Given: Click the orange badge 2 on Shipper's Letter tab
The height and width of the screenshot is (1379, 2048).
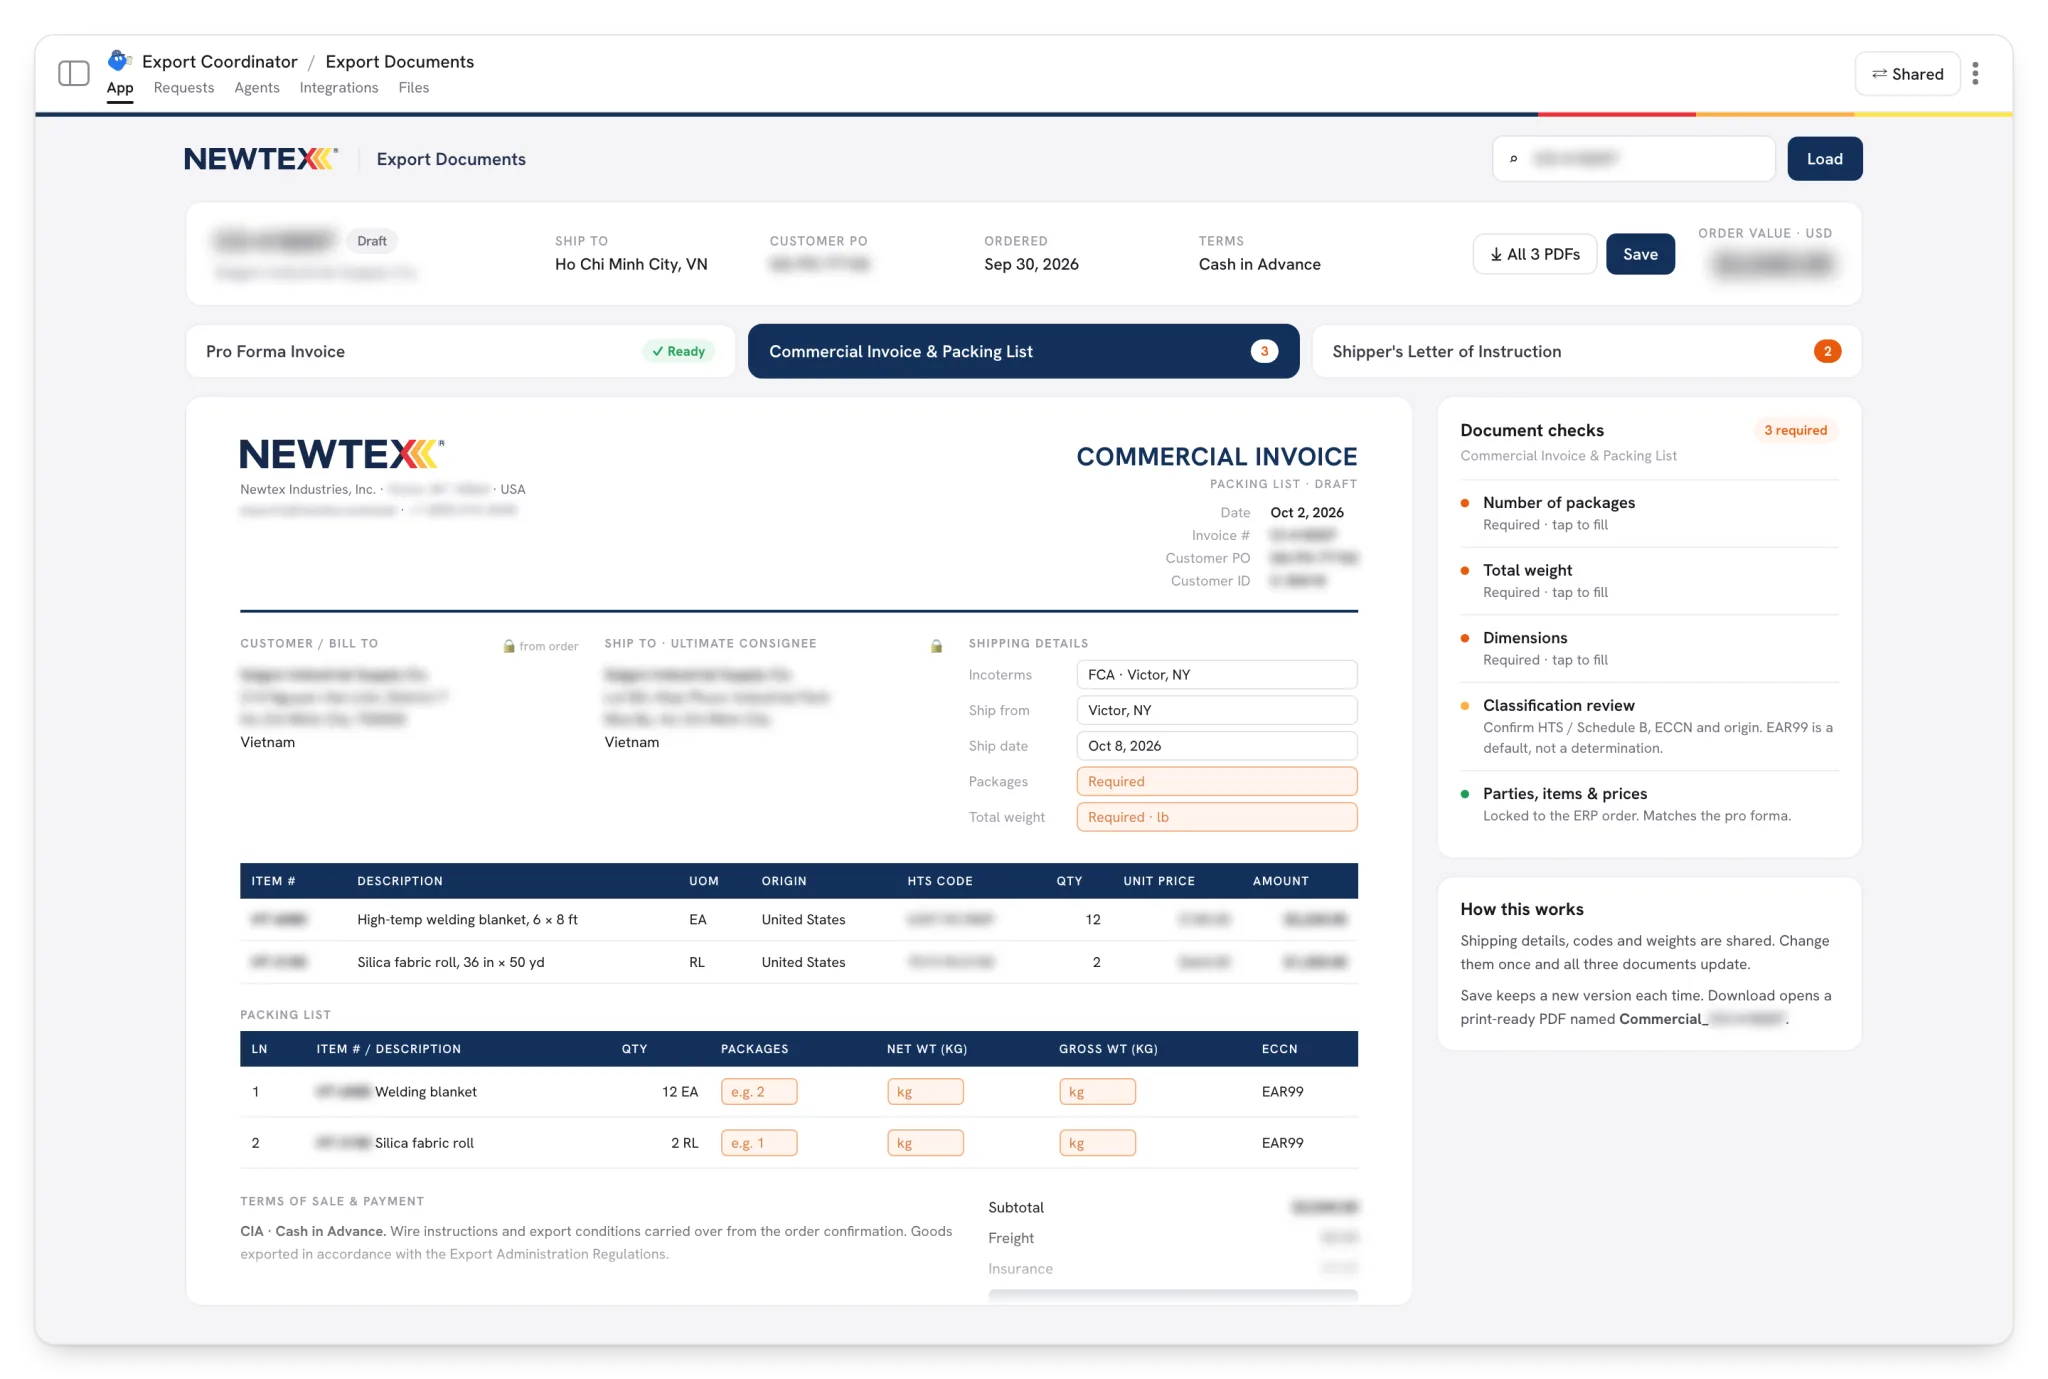Looking at the screenshot, I should (1827, 351).
